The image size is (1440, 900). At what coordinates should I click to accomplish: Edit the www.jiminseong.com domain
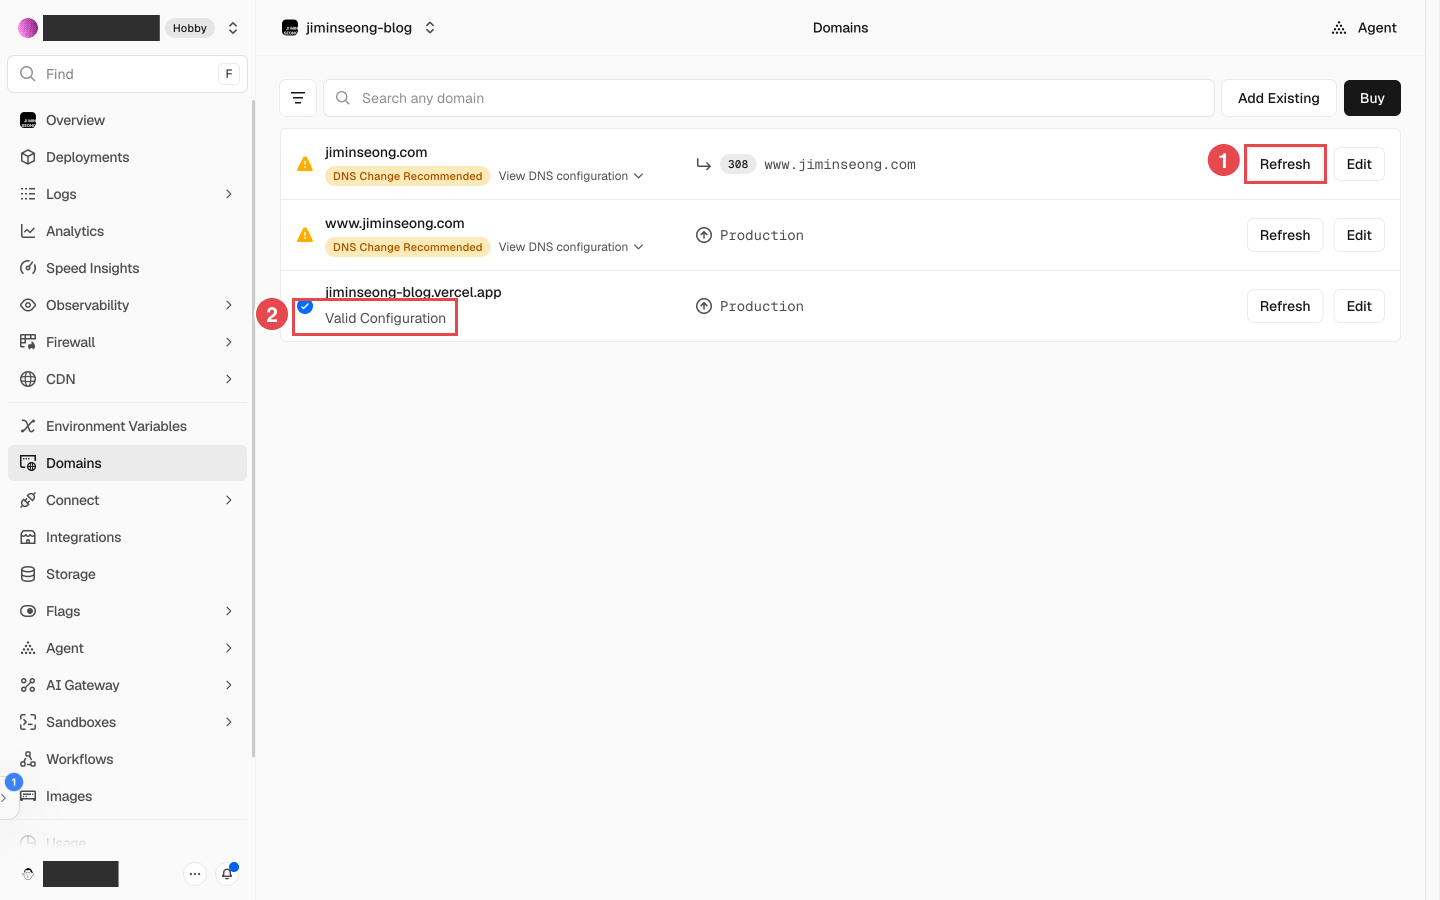(x=1359, y=235)
